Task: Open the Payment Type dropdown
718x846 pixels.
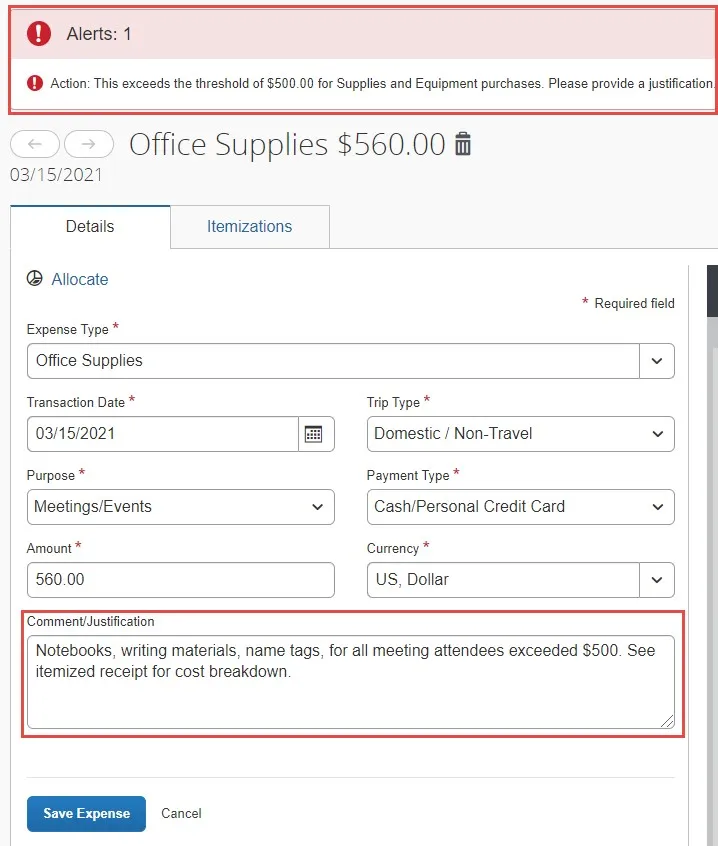Action: coord(521,507)
